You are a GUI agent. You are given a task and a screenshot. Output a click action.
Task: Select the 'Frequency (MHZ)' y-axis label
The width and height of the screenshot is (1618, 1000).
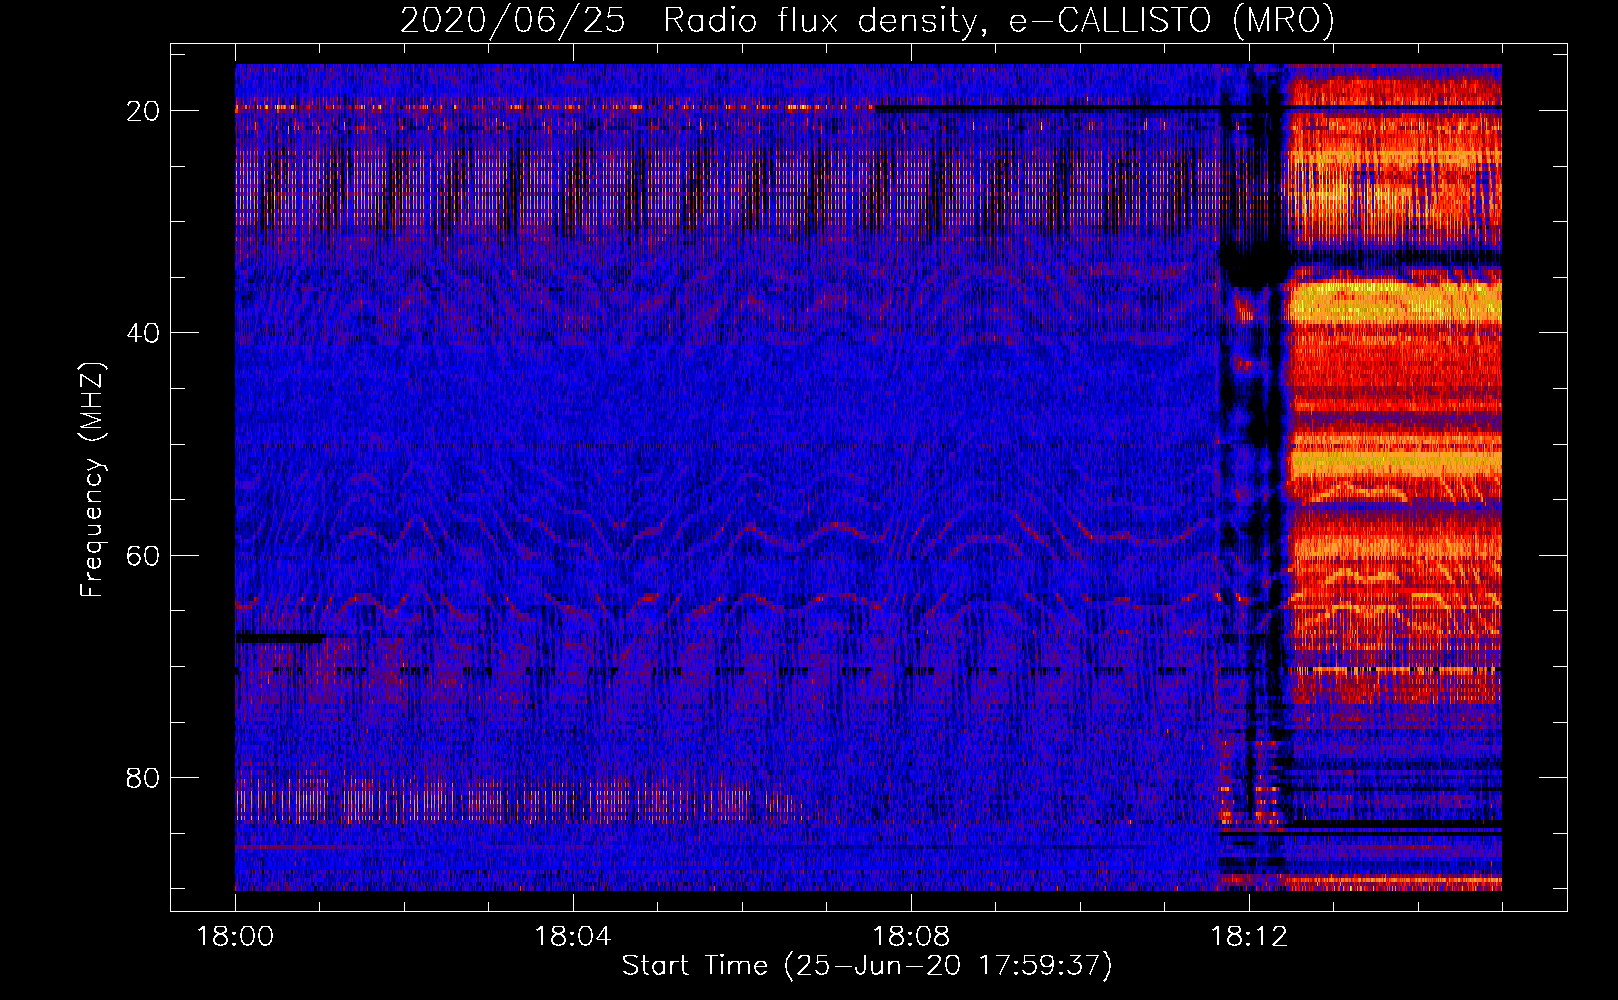point(92,480)
